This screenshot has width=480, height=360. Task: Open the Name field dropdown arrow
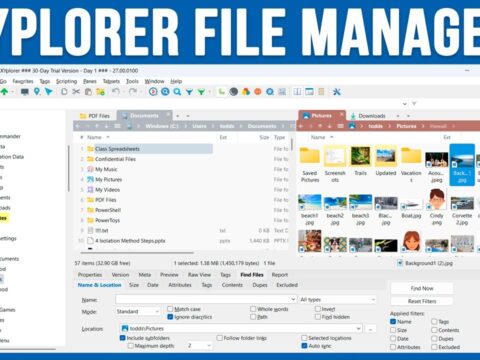point(293,299)
